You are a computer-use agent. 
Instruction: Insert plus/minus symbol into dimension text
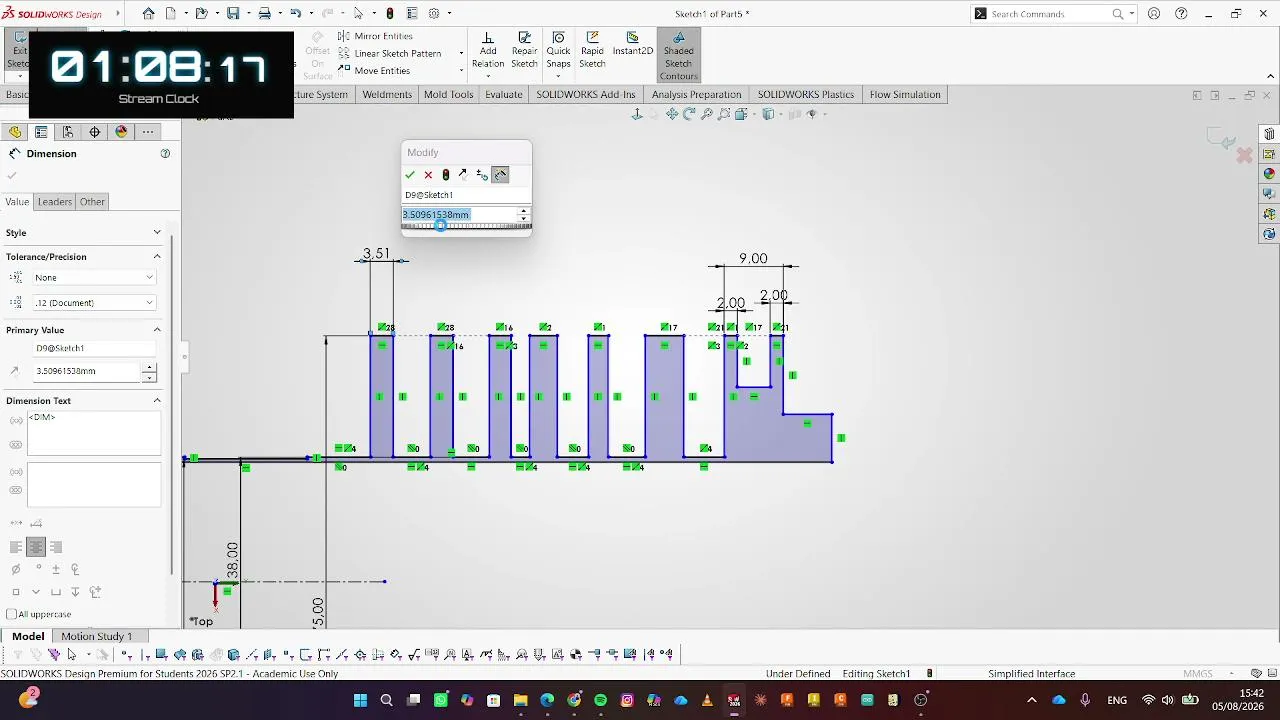coord(56,569)
